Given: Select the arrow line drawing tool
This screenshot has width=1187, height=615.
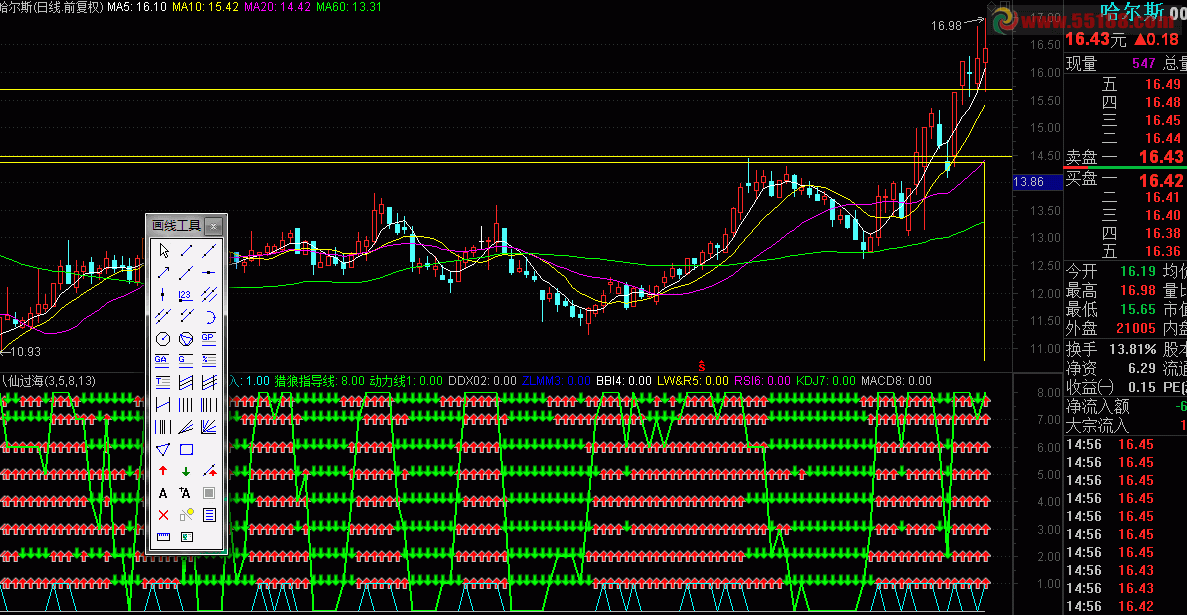Looking at the screenshot, I should (x=163, y=273).
